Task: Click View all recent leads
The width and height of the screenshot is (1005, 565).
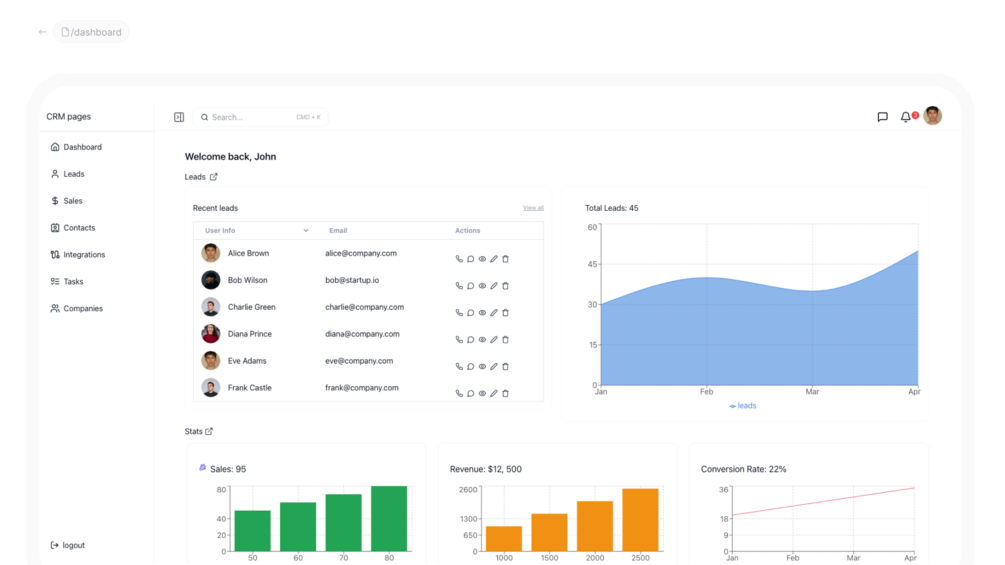Action: coord(533,208)
